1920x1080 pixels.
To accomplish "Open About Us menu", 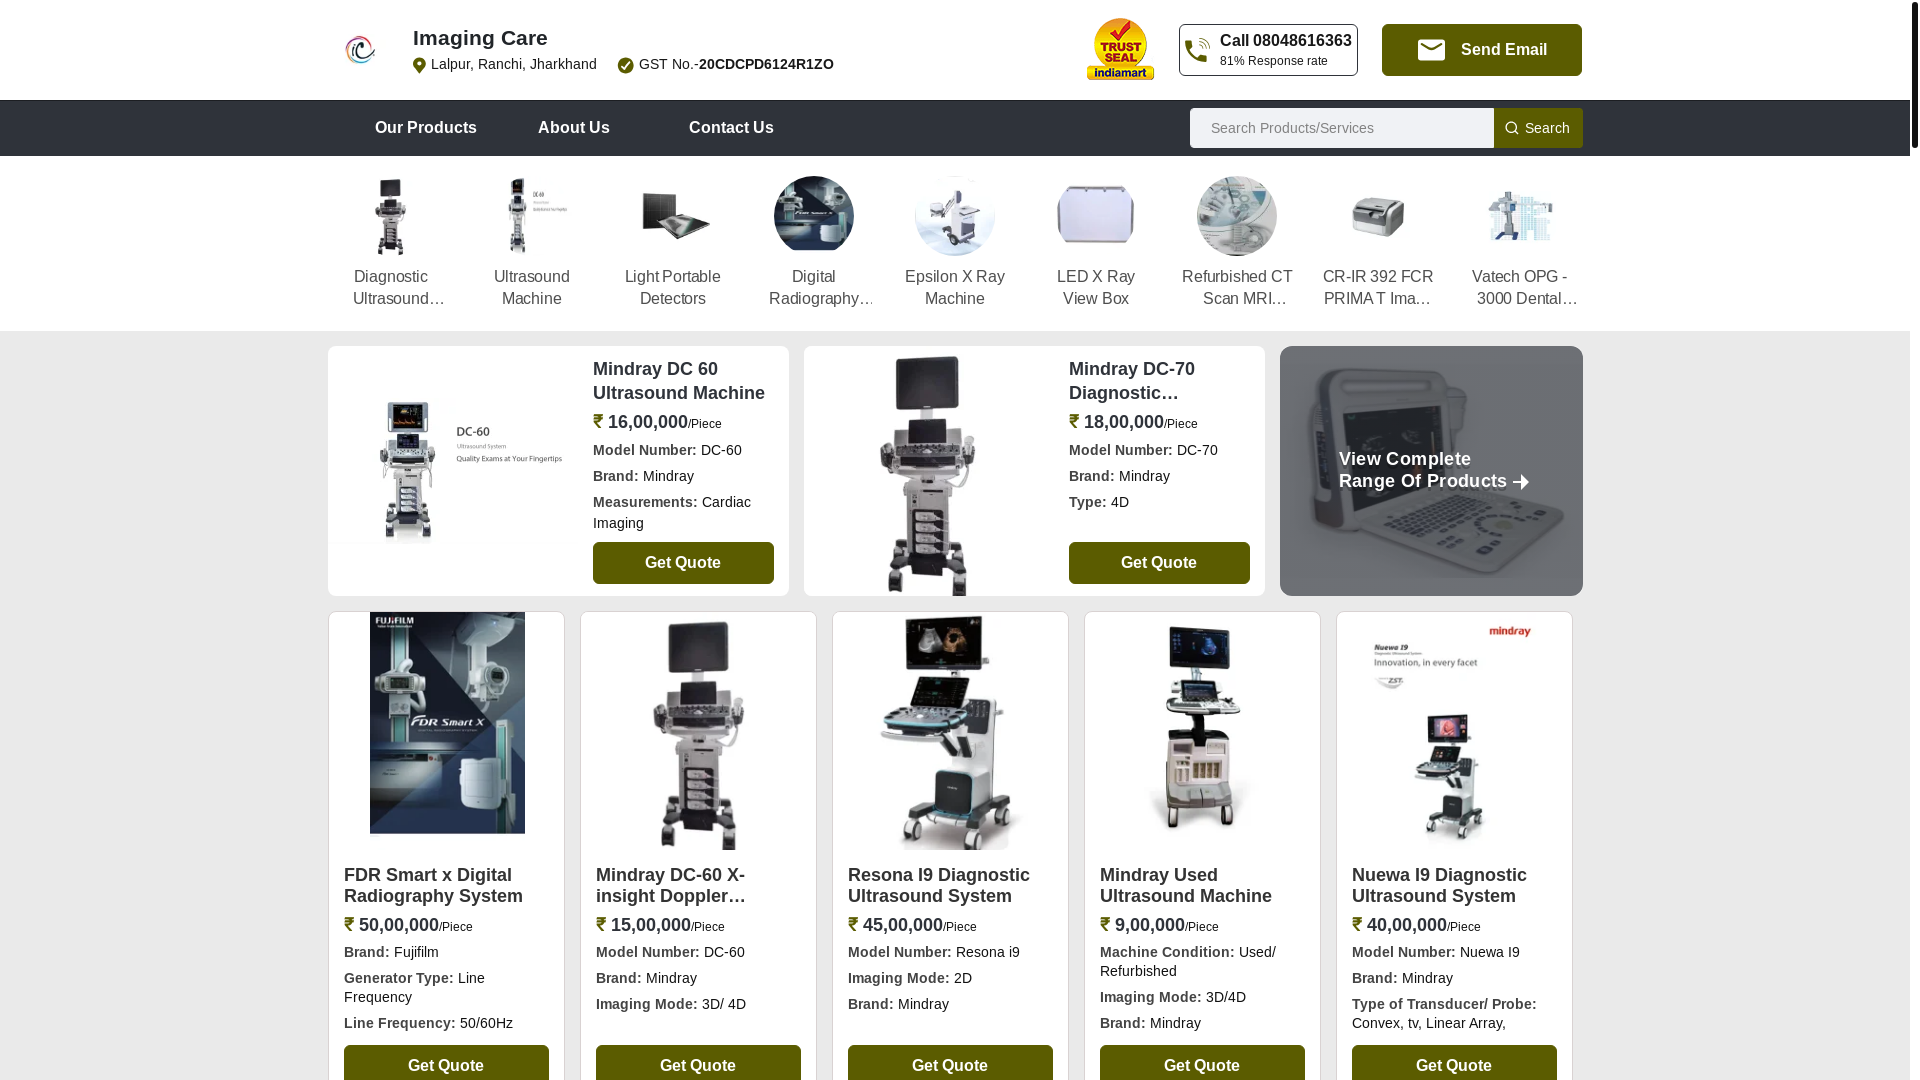I will pyautogui.click(x=574, y=128).
